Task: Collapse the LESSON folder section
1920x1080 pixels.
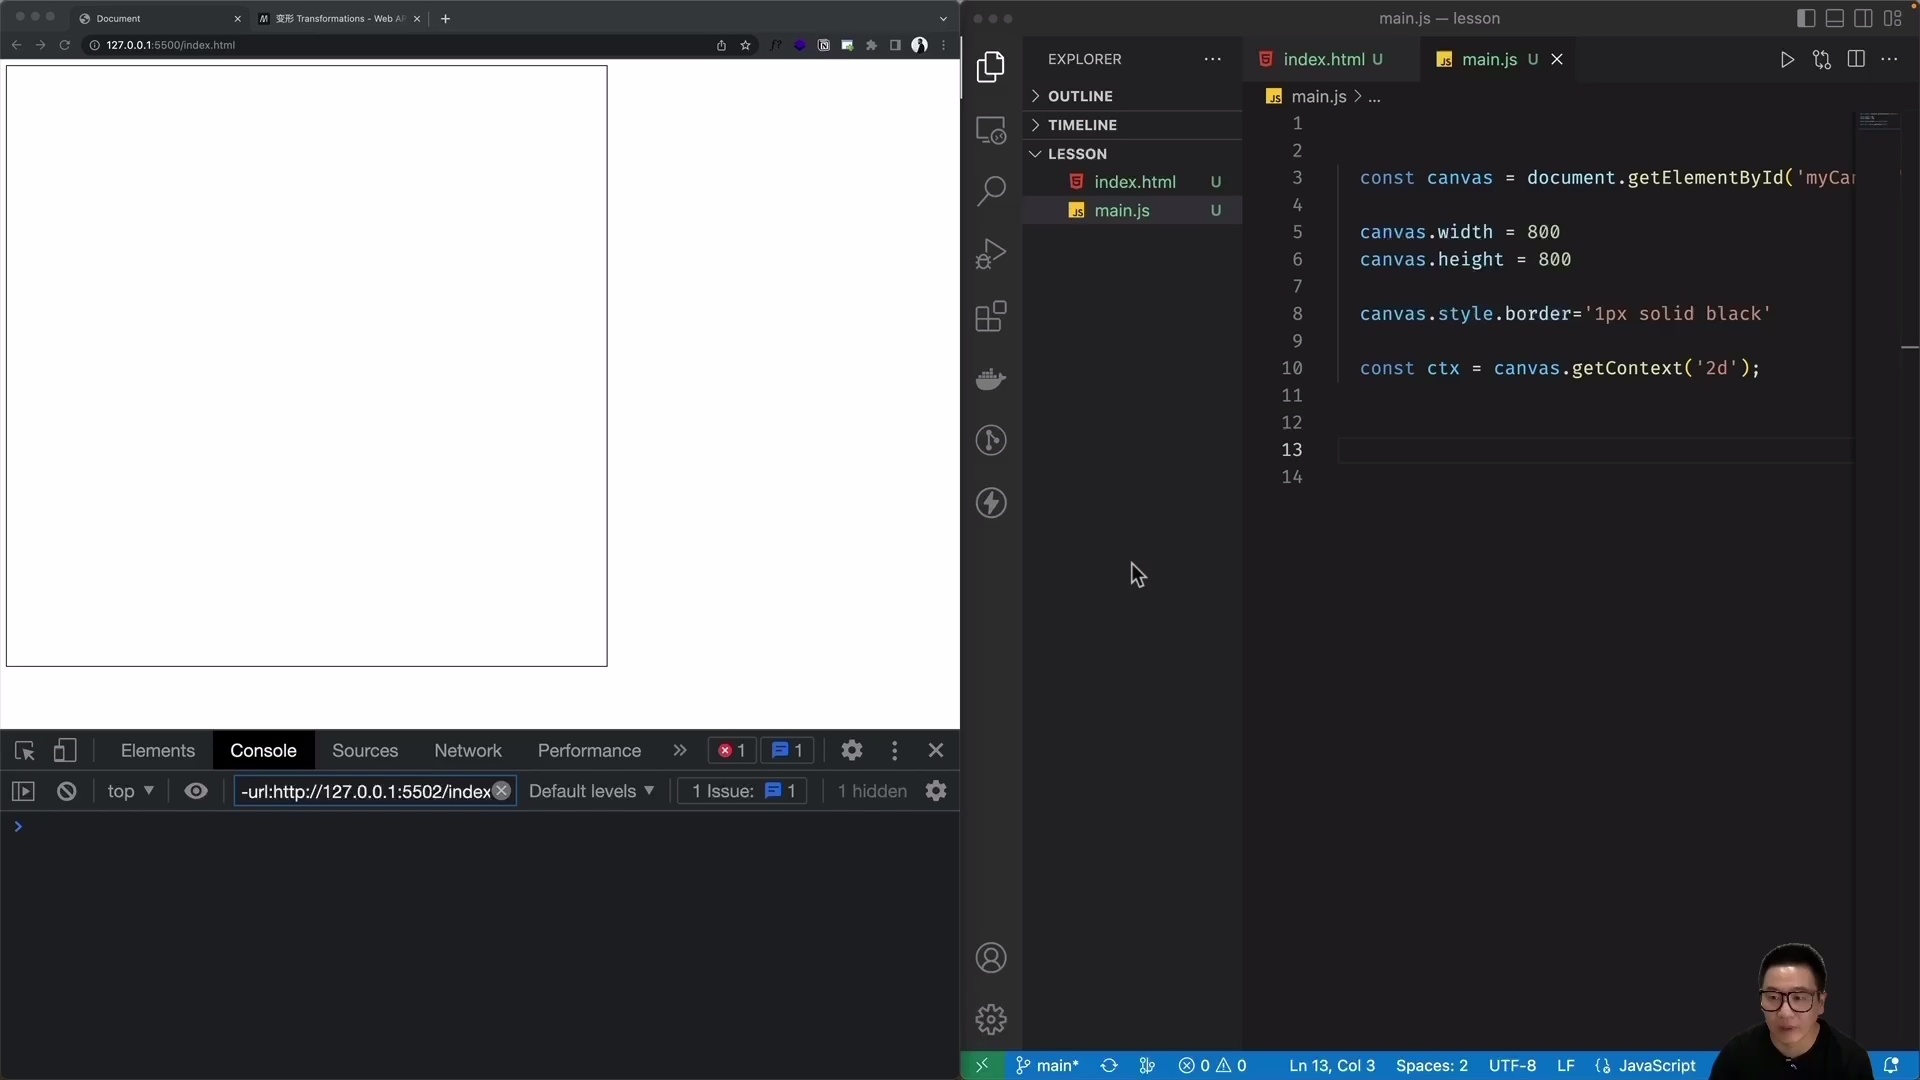Action: point(1132,154)
